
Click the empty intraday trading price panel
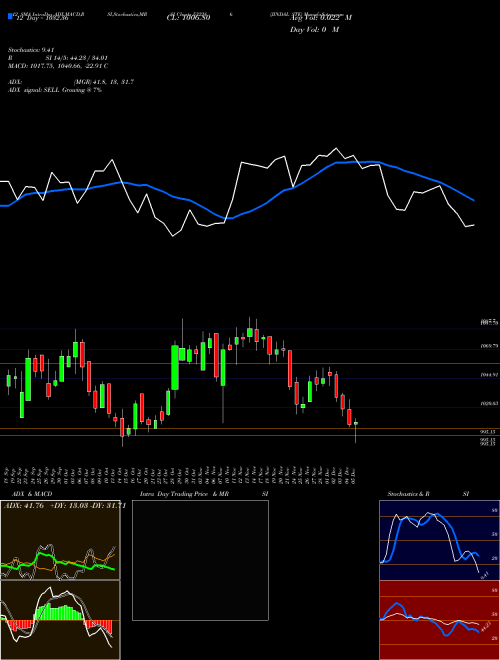point(200,560)
